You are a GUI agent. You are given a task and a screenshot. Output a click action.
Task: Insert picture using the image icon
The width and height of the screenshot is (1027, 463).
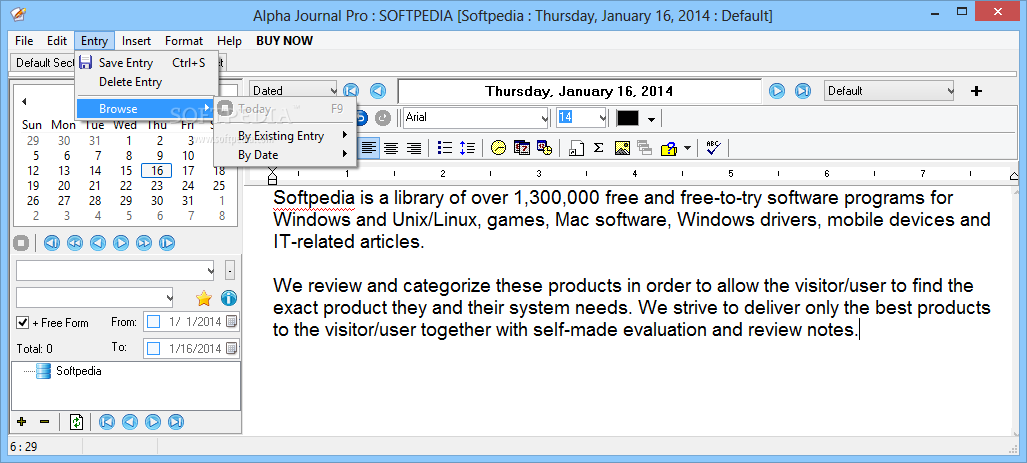click(622, 148)
